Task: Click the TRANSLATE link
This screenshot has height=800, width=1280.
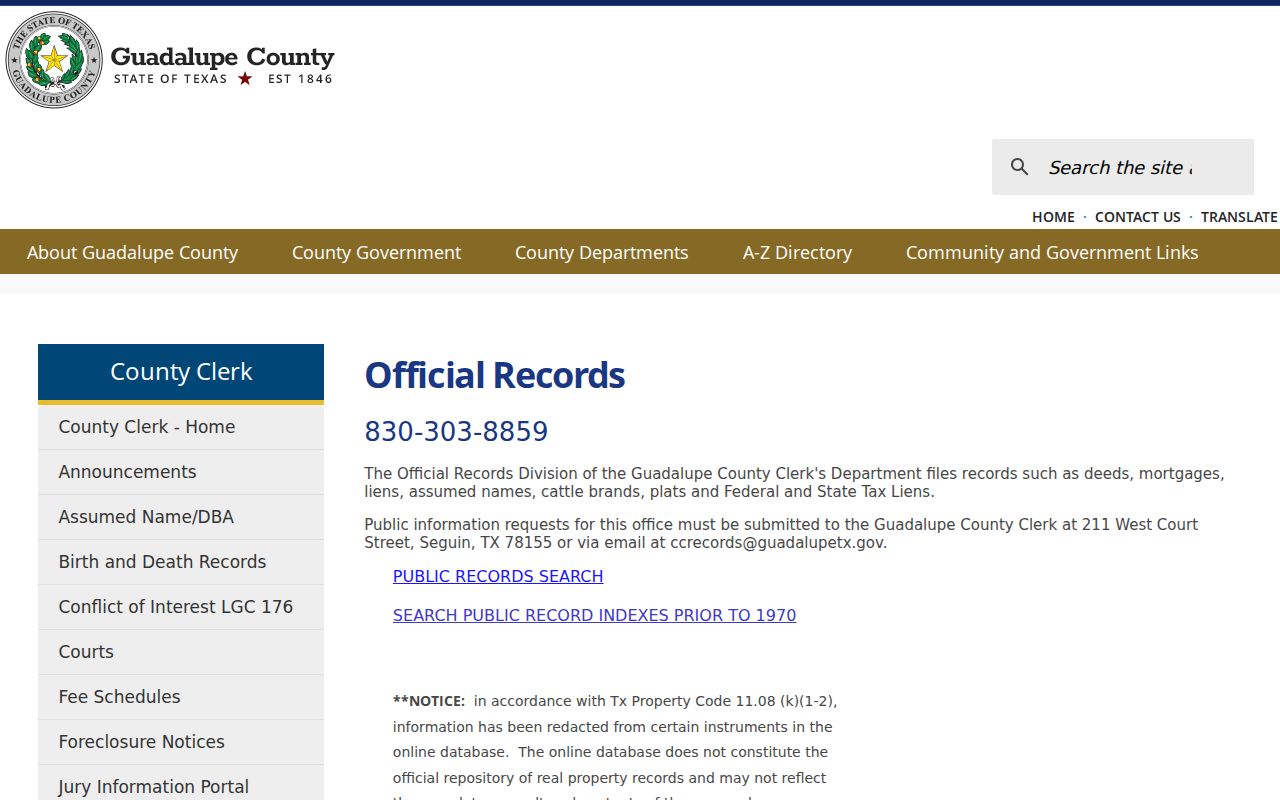Action: [1238, 217]
